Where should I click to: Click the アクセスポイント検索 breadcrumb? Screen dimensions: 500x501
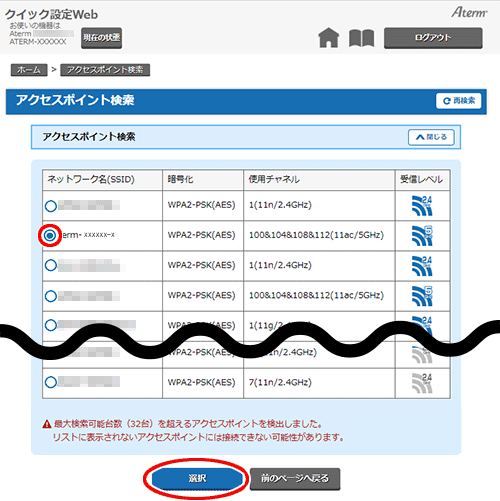click(105, 70)
